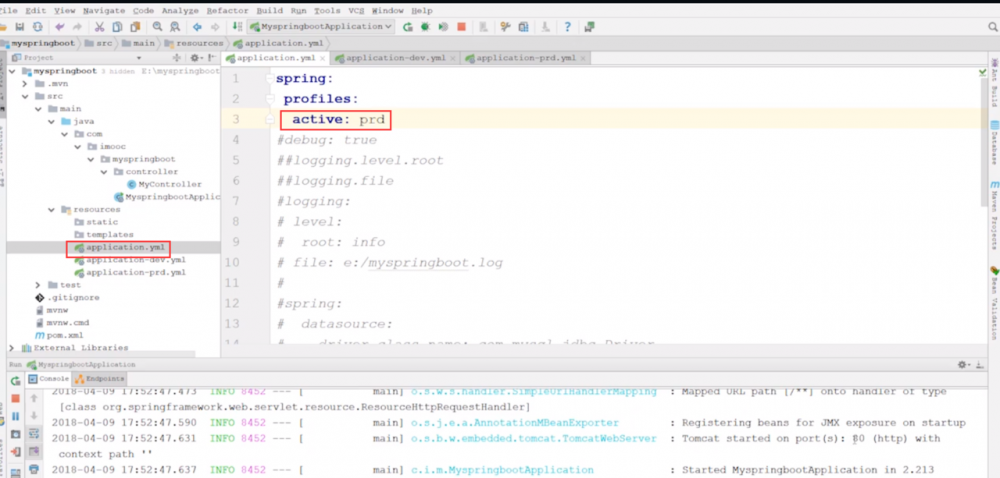The width and height of the screenshot is (1000, 478).
Task: Click the Save All toolbar icon
Action: pos(20,27)
